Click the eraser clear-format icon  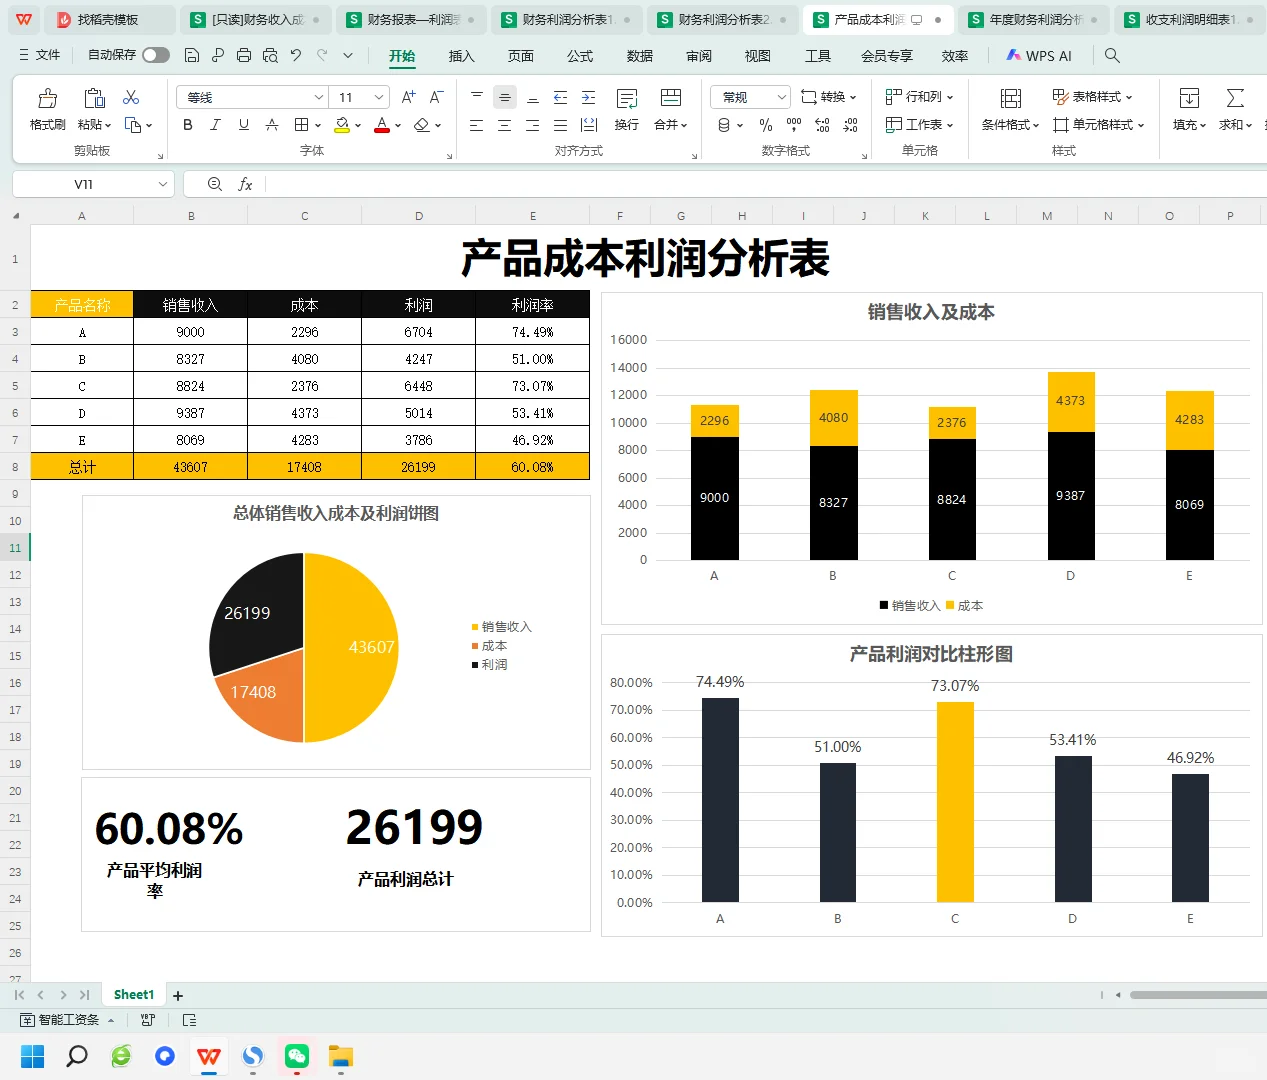[422, 125]
